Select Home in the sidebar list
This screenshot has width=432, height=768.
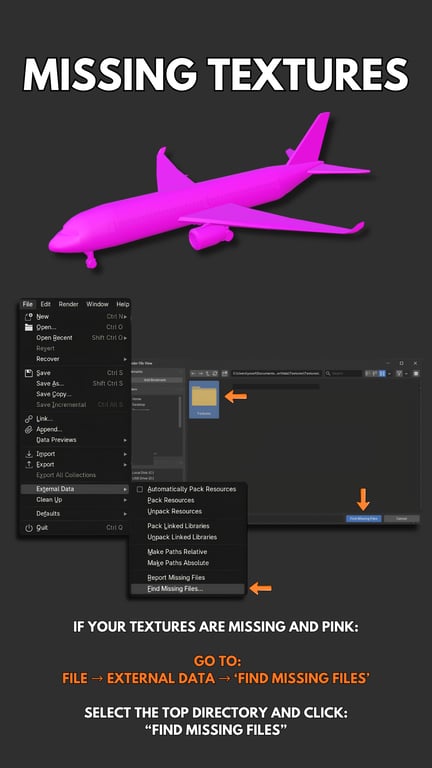(x=137, y=399)
